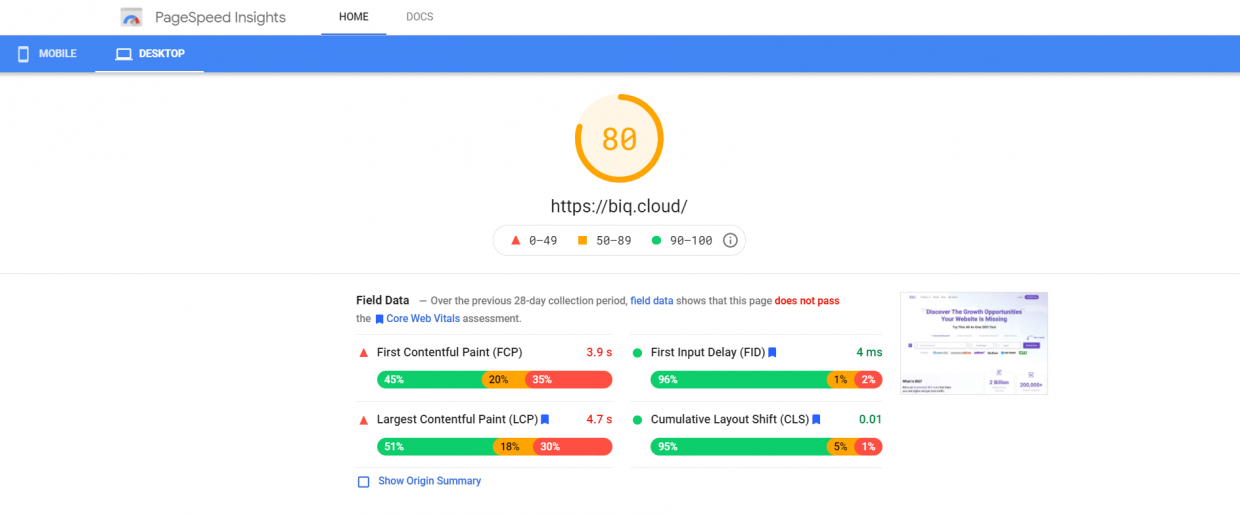This screenshot has width=1240, height=516.
Task: Click the score 80 gauge
Action: [619, 138]
